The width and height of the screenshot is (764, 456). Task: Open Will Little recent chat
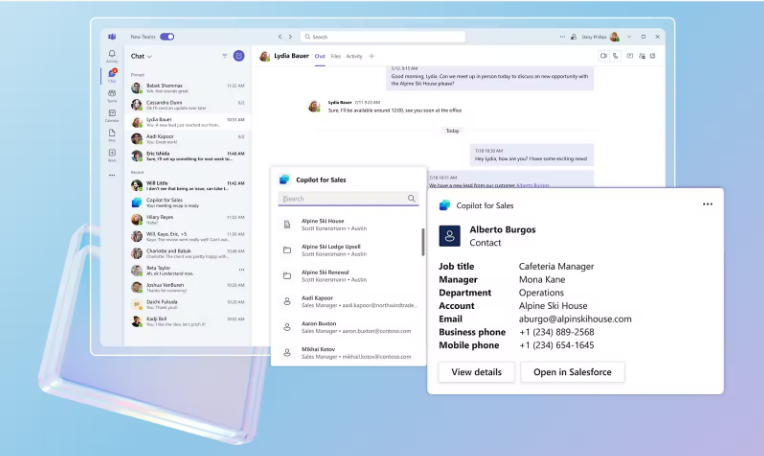(x=188, y=185)
